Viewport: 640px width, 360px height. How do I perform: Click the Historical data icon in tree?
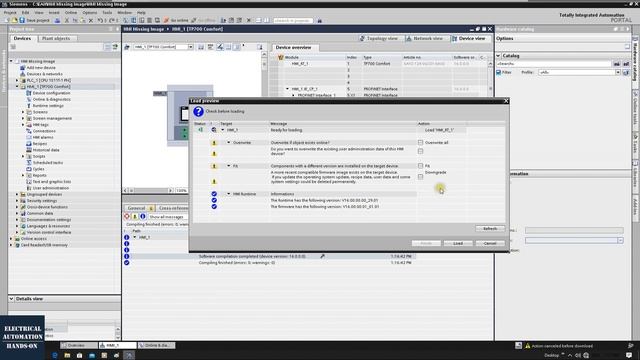(x=29, y=150)
